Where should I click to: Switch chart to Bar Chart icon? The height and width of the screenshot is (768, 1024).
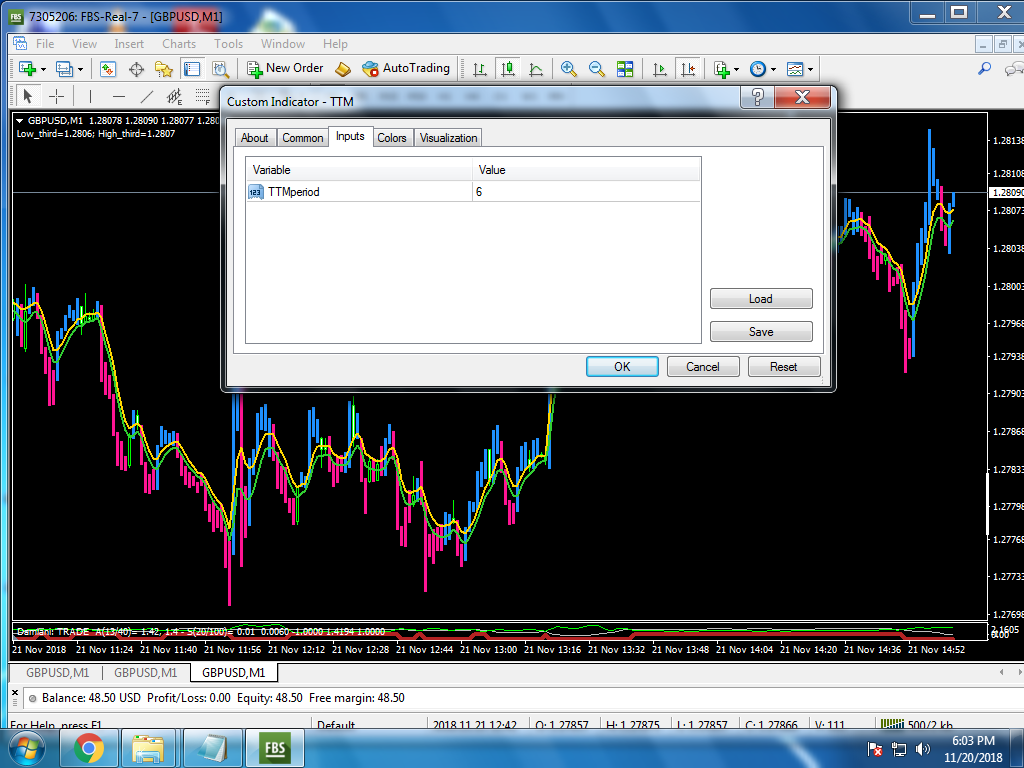pos(480,69)
